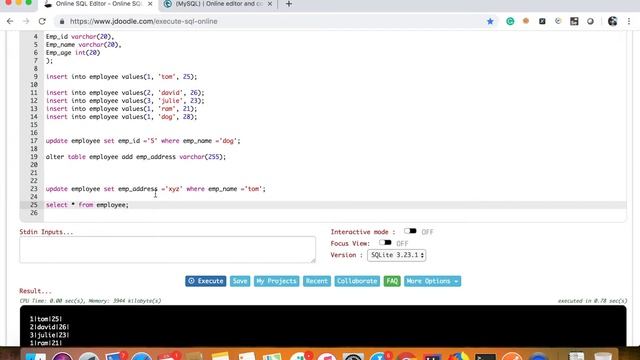
Task: Open the Trash in the Dock
Action: click(603, 356)
